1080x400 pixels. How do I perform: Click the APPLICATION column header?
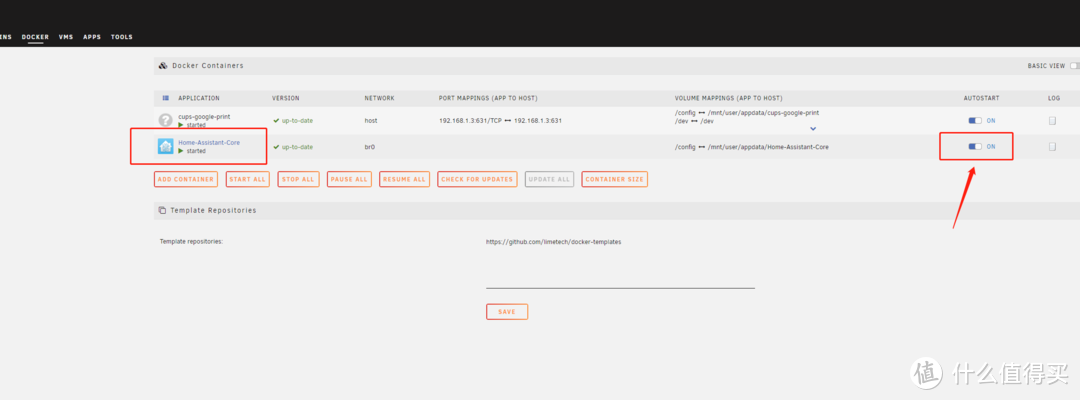click(199, 98)
